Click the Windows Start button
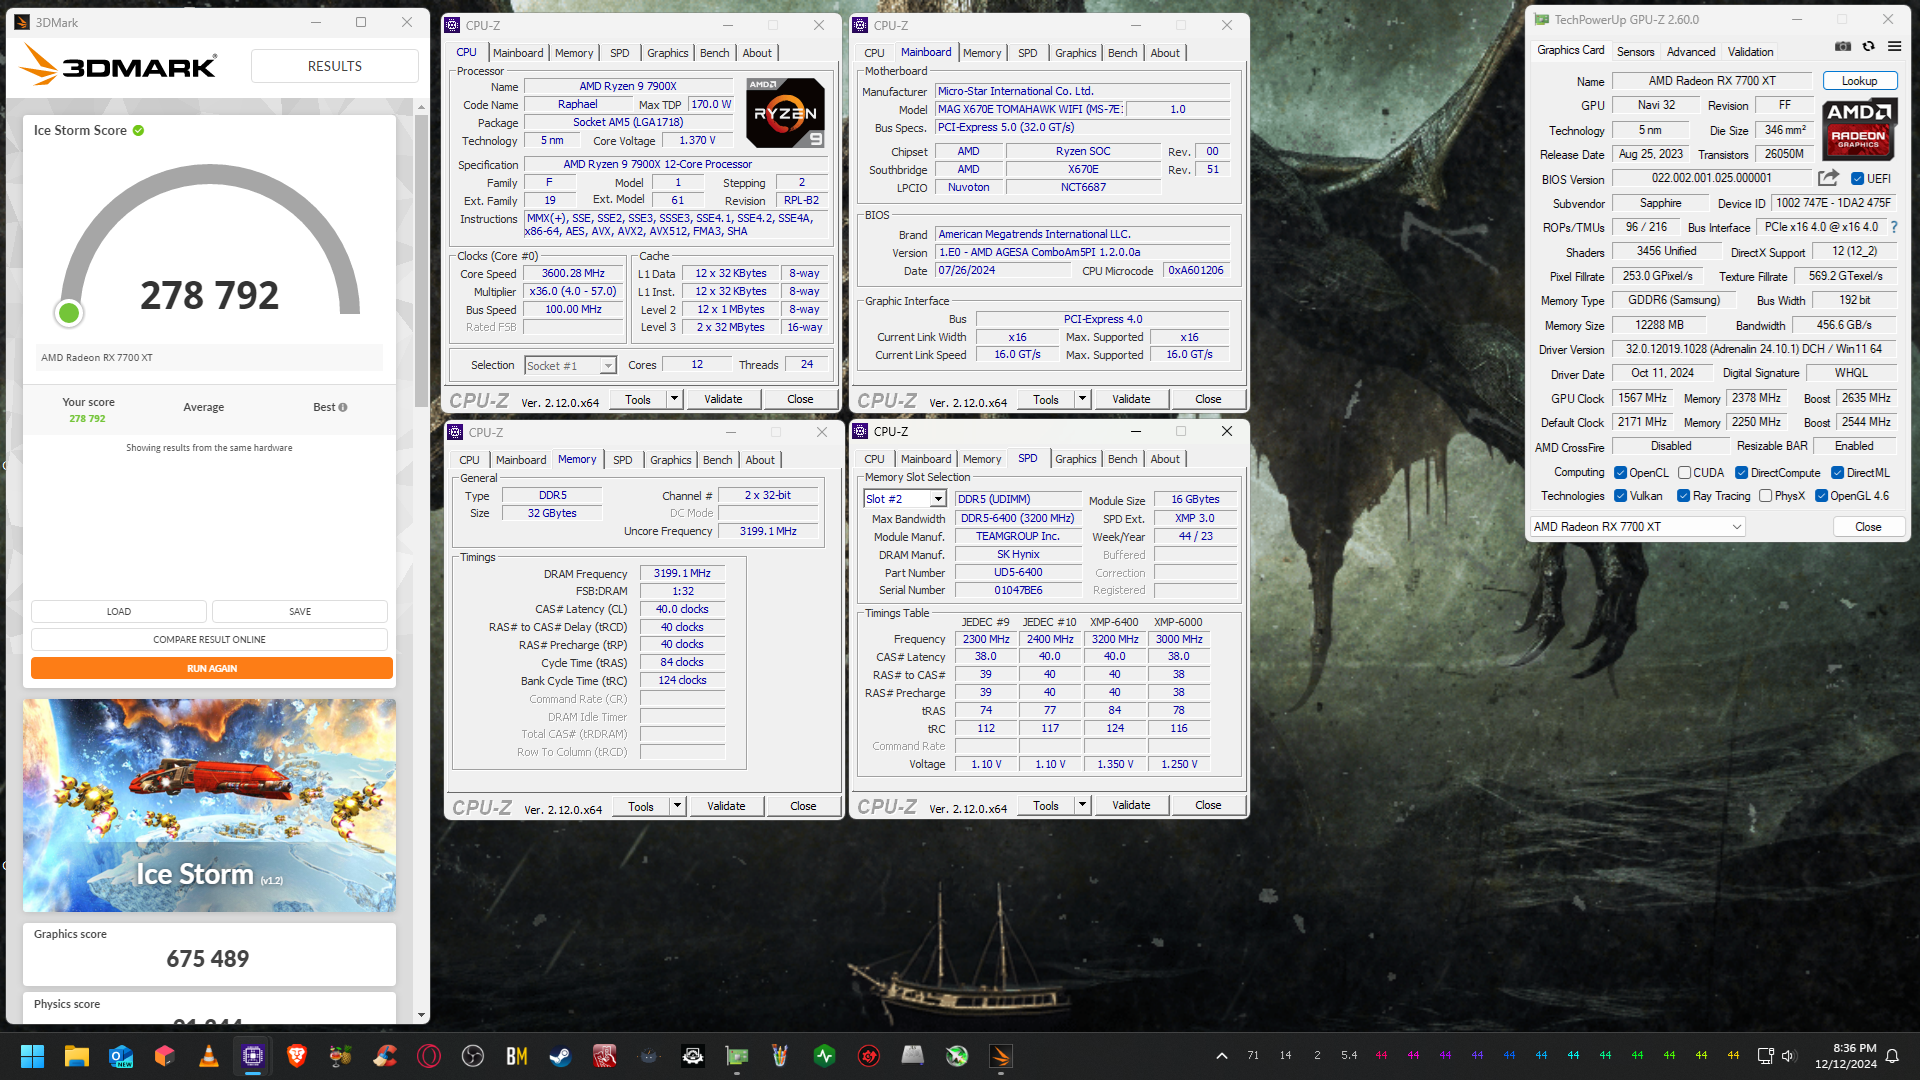 32,1056
